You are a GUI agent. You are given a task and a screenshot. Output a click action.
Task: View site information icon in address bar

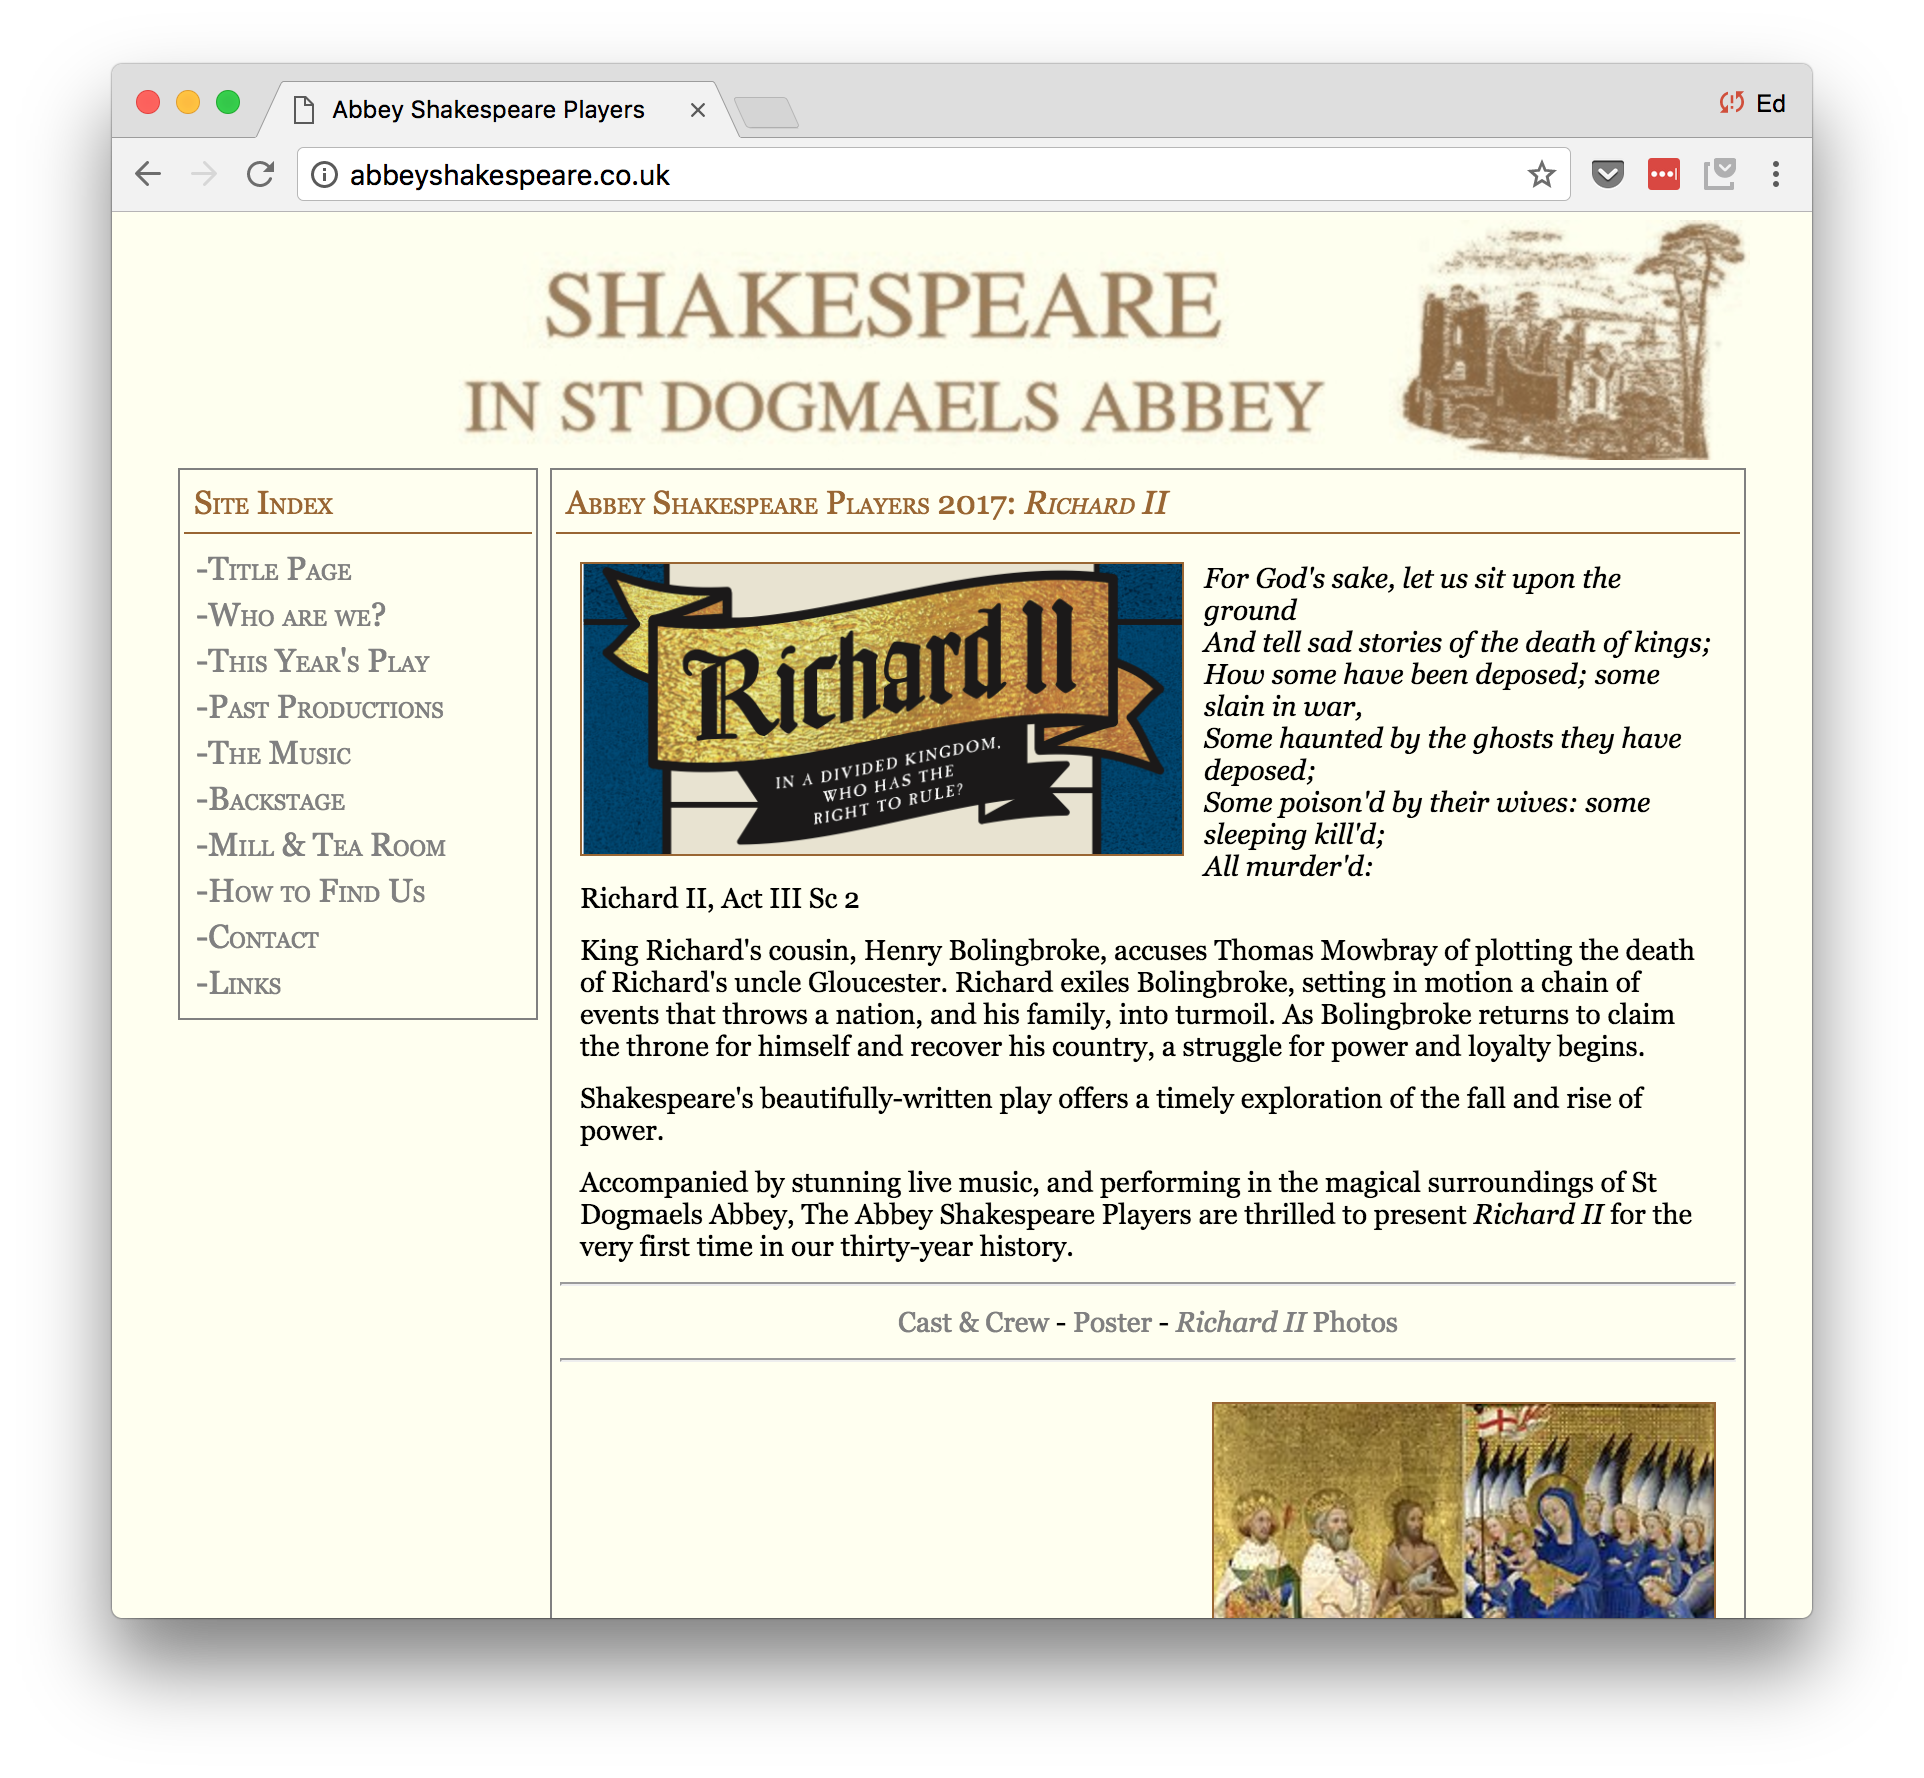tap(324, 175)
